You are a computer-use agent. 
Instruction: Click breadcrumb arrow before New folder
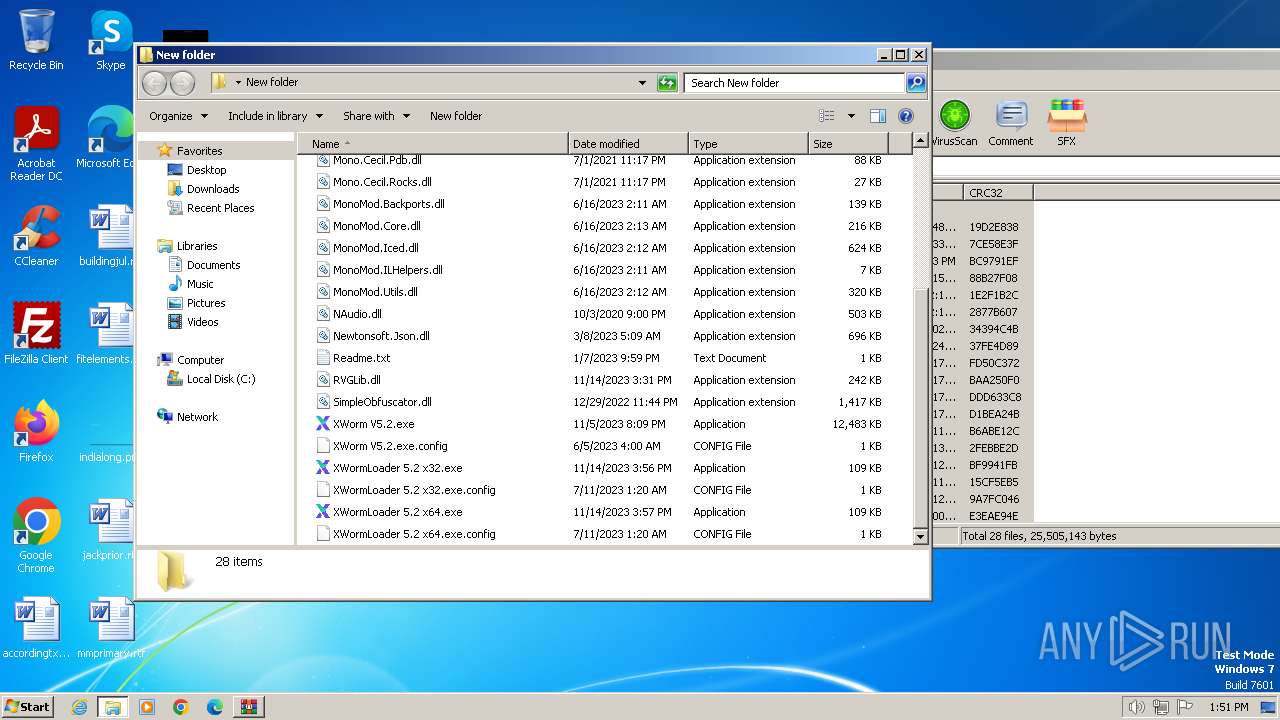tap(237, 83)
